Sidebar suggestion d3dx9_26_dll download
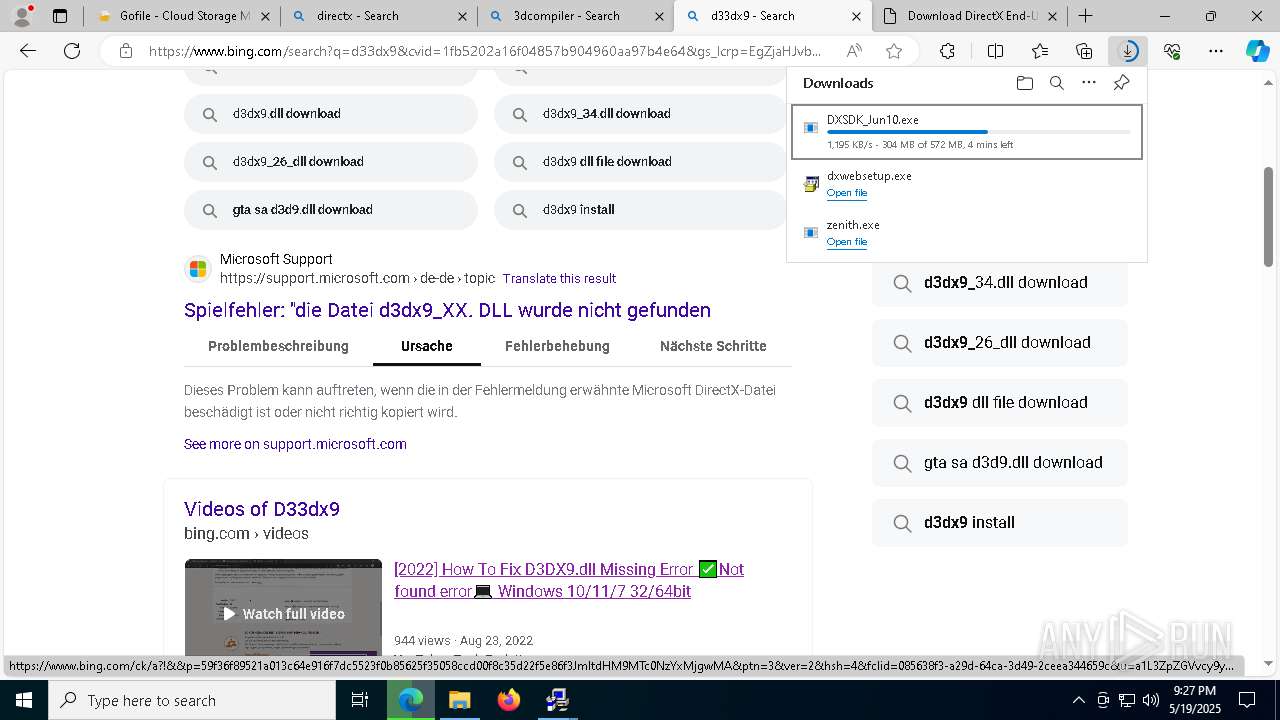The width and height of the screenshot is (1280, 720). (x=1000, y=343)
